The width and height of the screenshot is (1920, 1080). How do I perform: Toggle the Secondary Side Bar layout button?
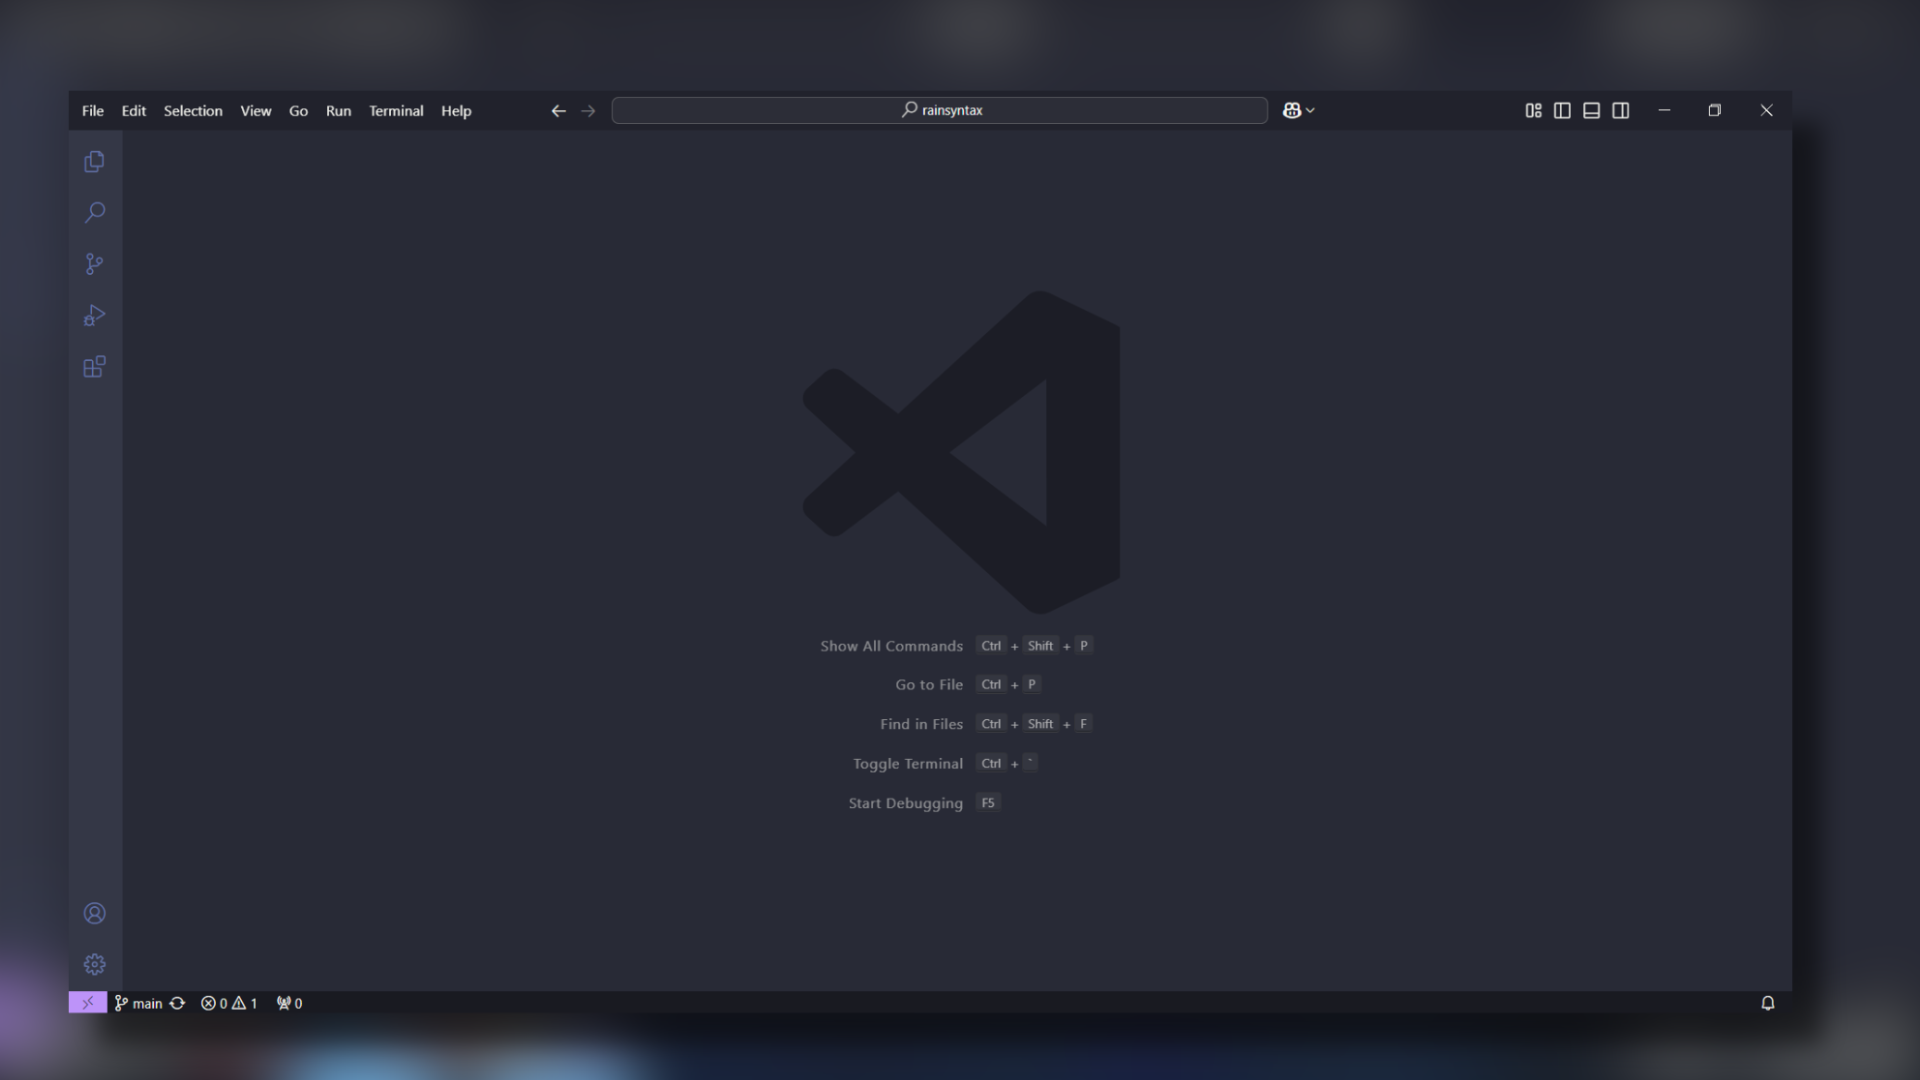point(1620,110)
